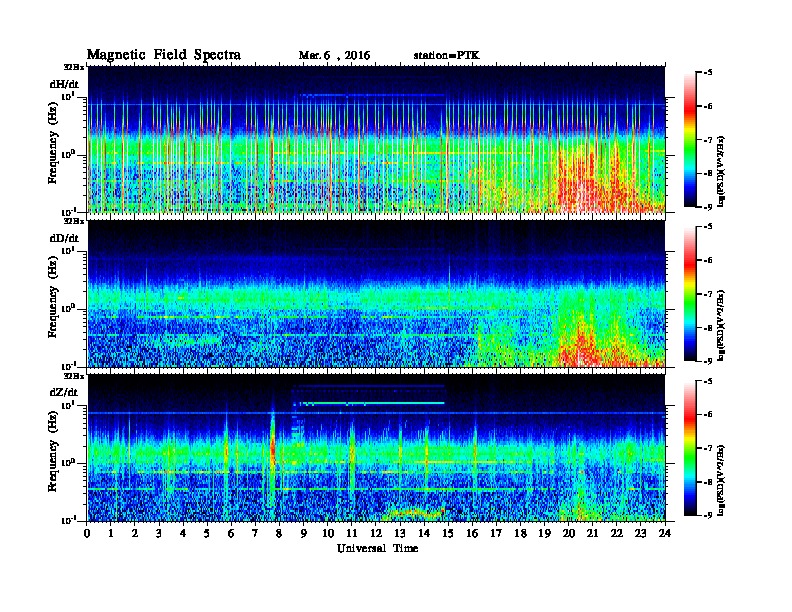792x612 pixels.
Task: Click hour tick label "7" on time axis
Action: click(x=255, y=534)
